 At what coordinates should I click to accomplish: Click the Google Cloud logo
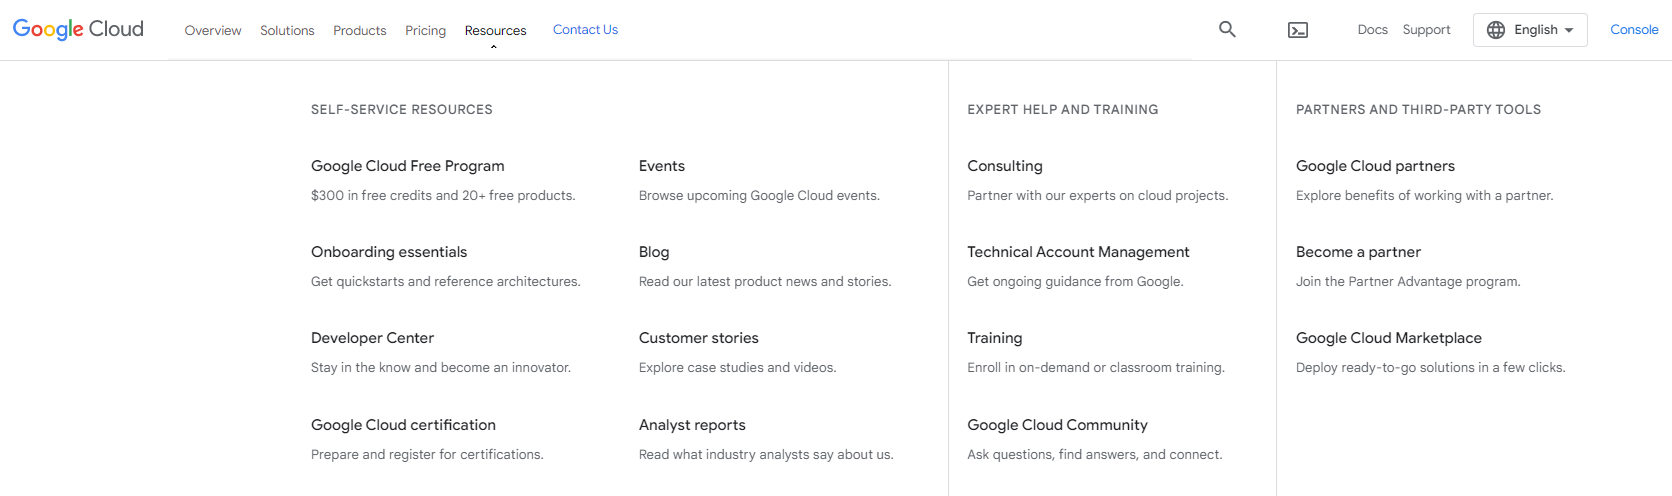coord(78,29)
